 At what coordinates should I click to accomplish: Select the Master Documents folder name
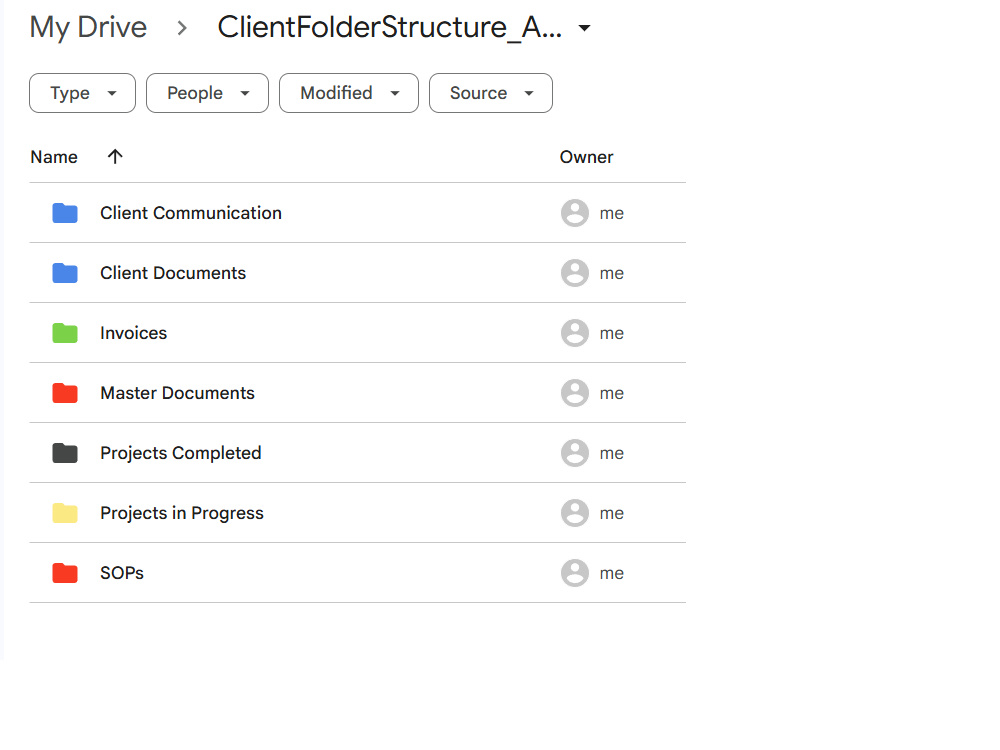pyautogui.click(x=177, y=393)
